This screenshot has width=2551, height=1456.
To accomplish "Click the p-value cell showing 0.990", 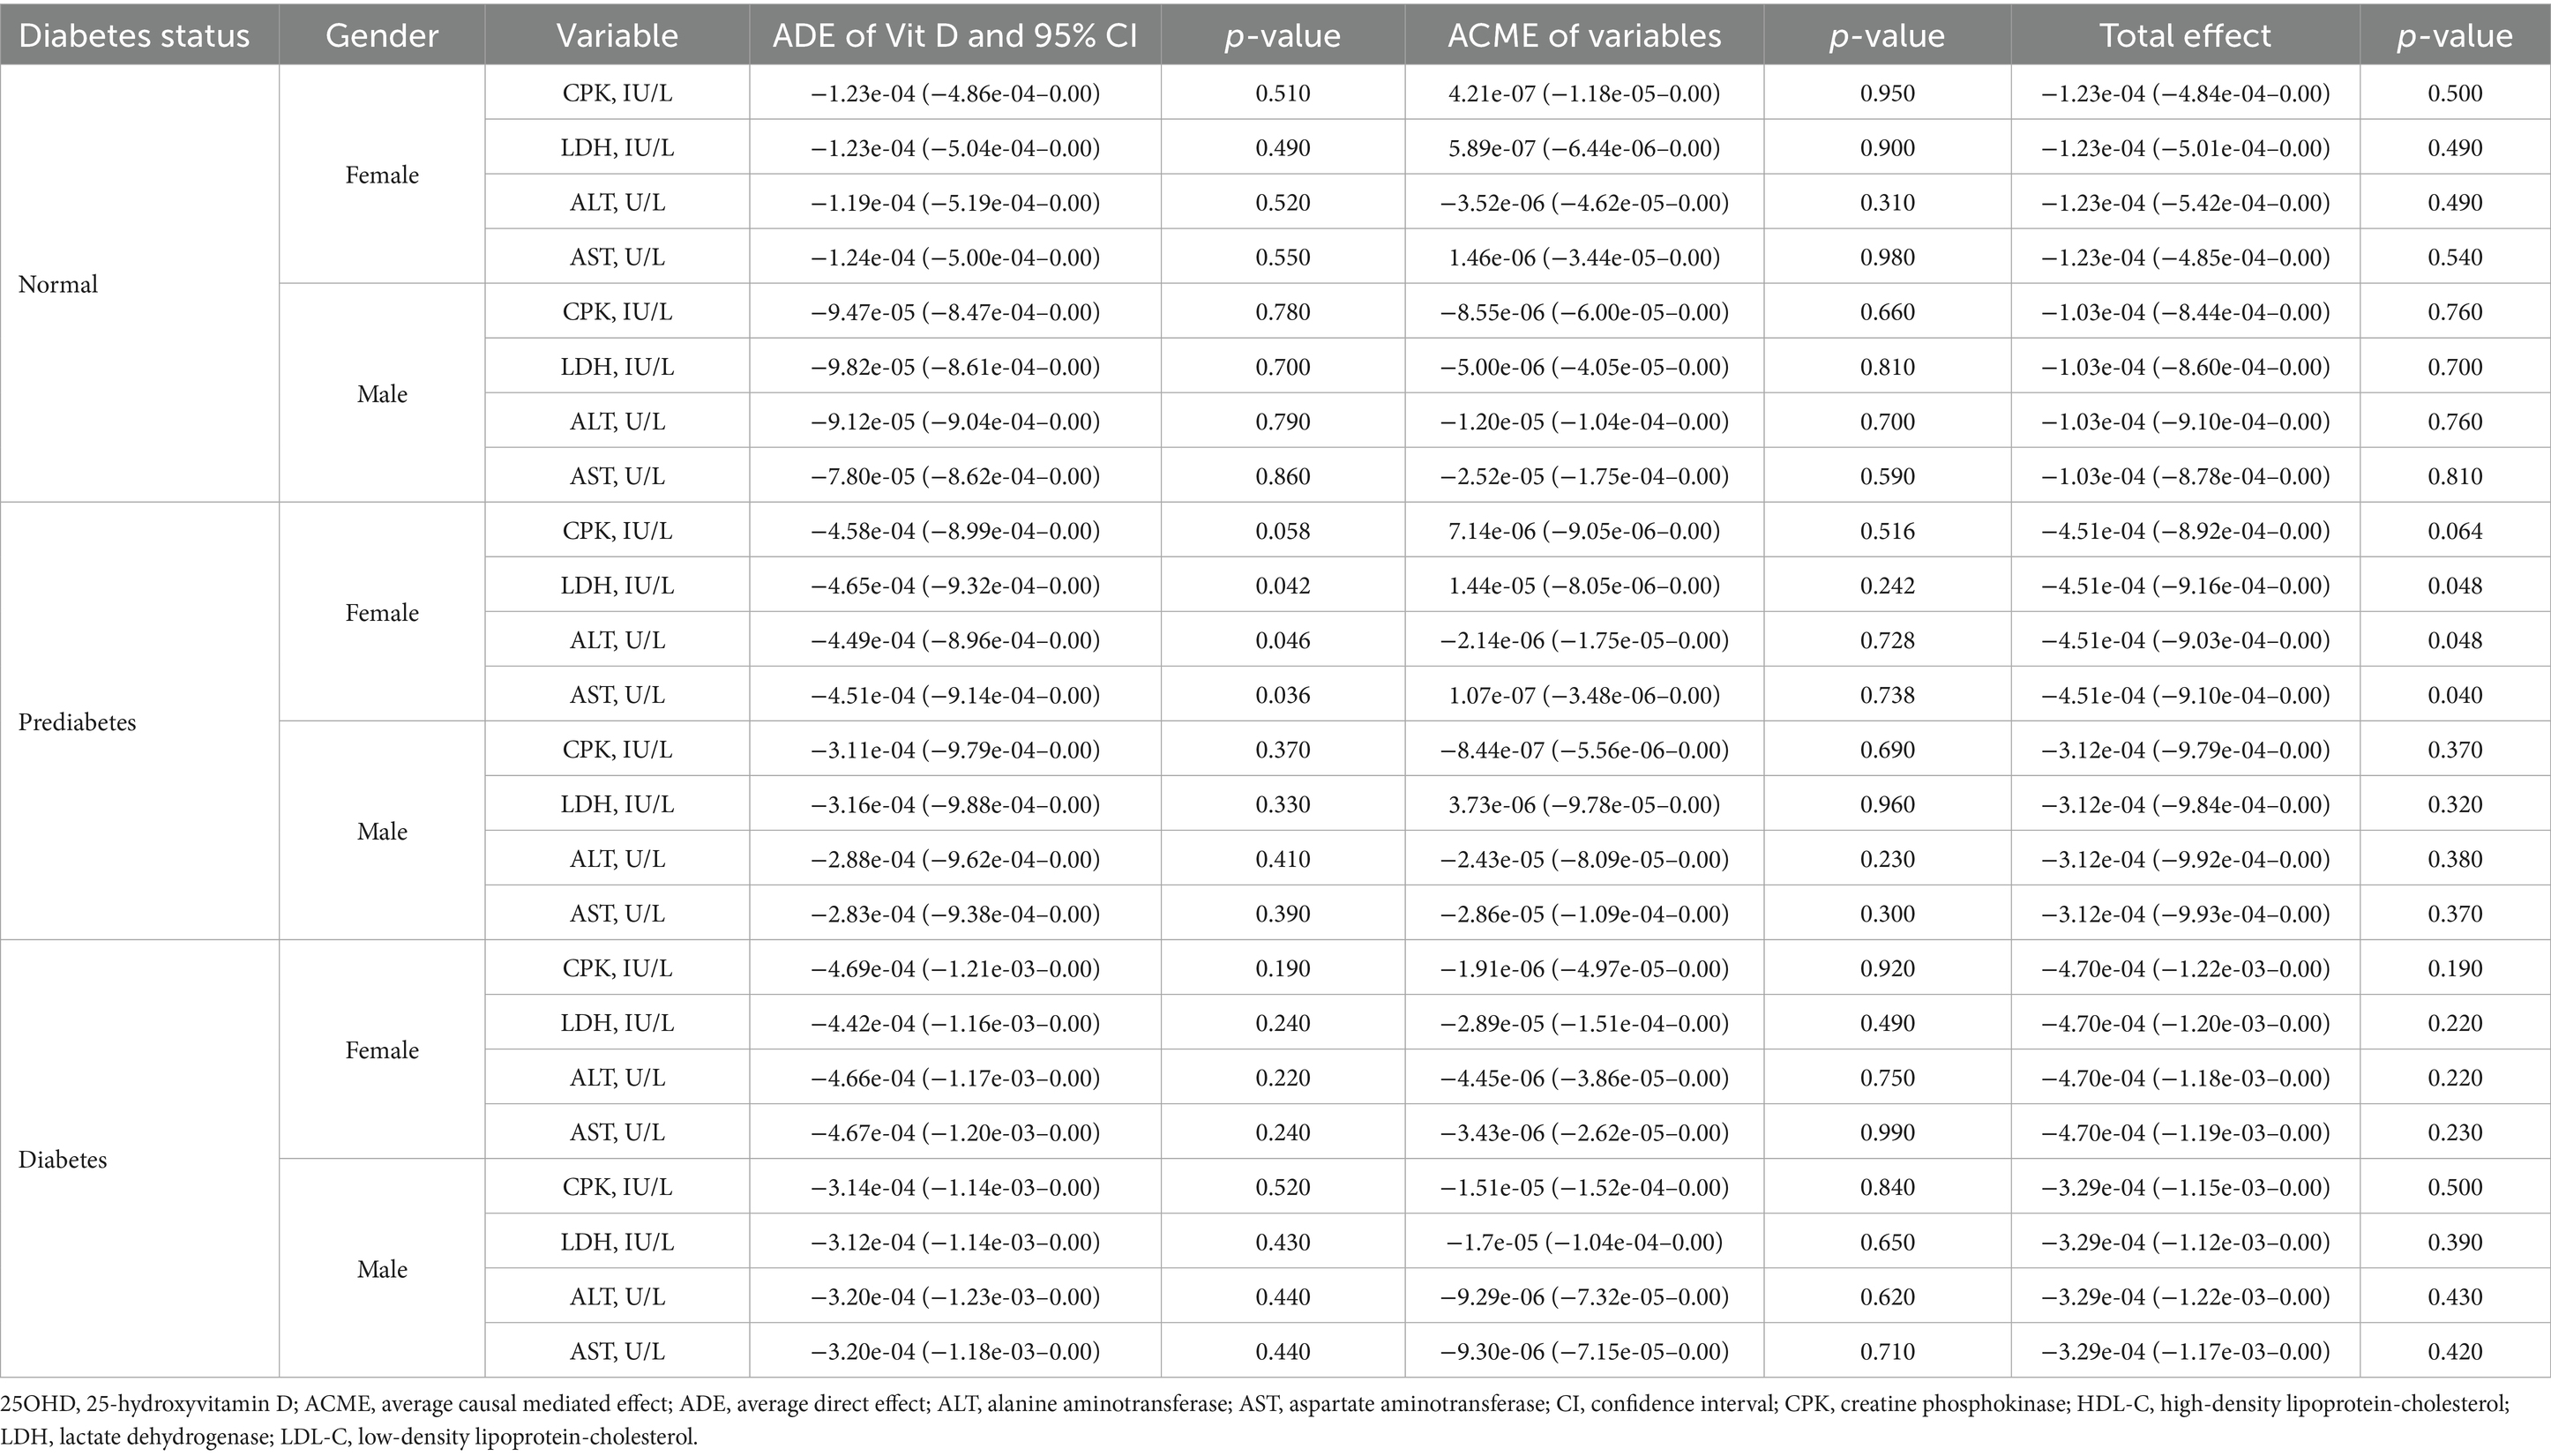I will tap(1888, 1132).
